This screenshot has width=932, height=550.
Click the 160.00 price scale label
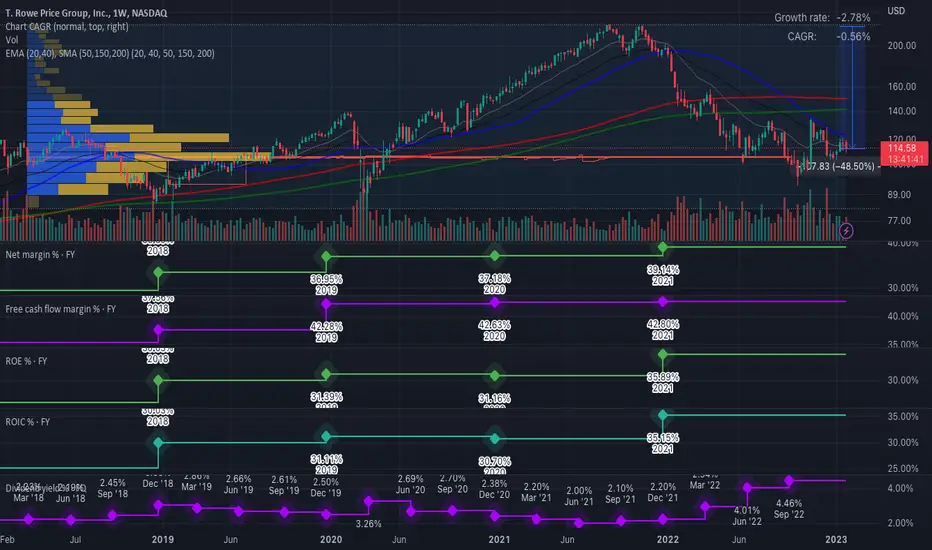click(902, 87)
